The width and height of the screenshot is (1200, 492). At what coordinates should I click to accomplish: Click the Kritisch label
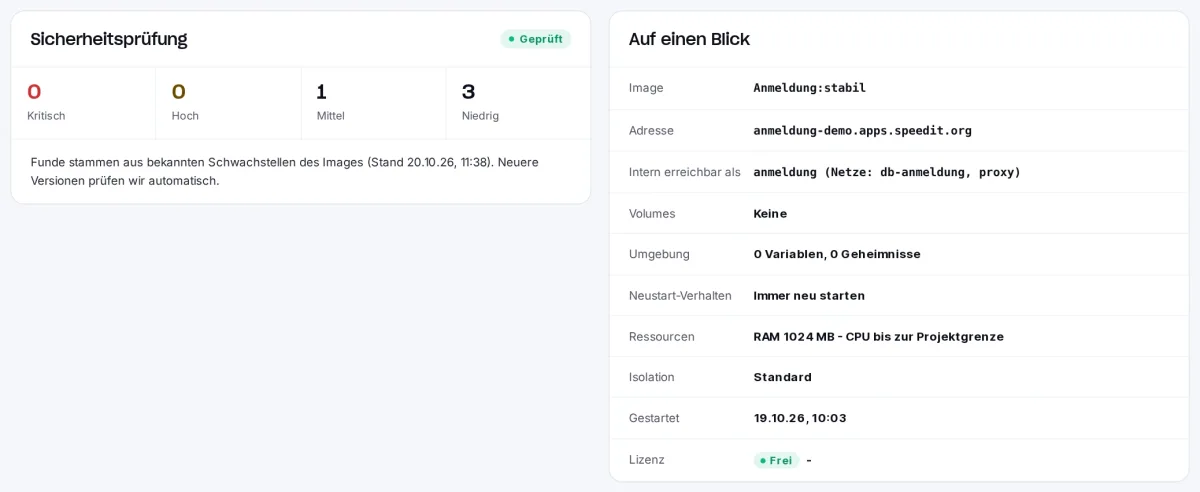click(x=46, y=116)
